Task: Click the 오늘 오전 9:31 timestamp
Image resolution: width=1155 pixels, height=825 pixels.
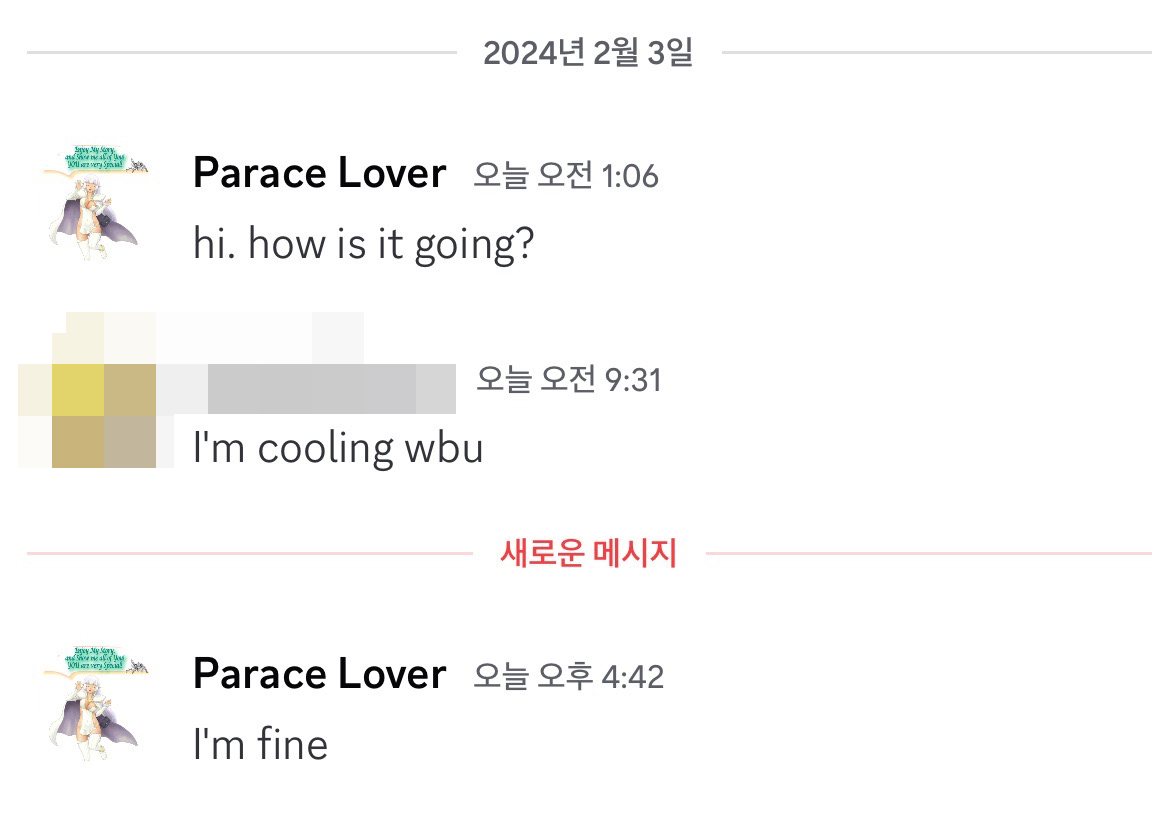Action: pos(568,380)
